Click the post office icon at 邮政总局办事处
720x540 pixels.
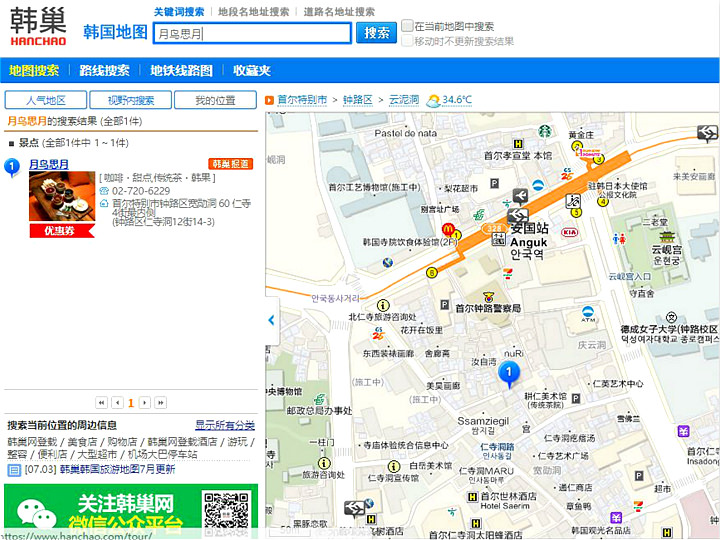pos(320,399)
